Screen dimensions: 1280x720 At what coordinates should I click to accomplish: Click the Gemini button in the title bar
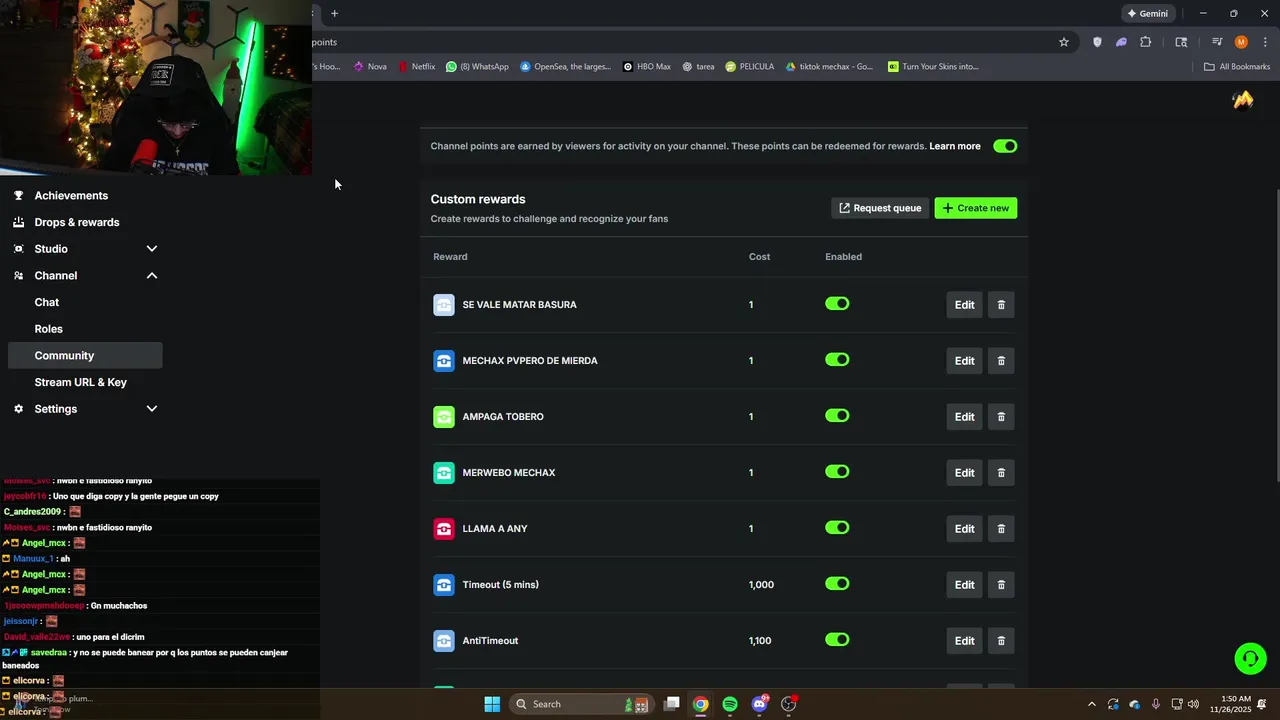click(1147, 14)
